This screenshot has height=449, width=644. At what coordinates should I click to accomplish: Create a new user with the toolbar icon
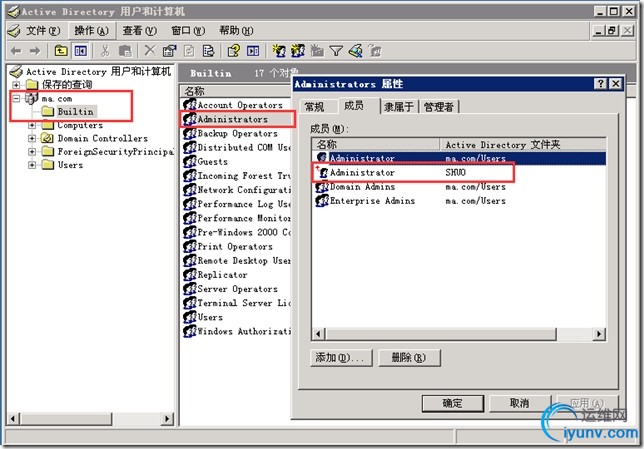(279, 51)
